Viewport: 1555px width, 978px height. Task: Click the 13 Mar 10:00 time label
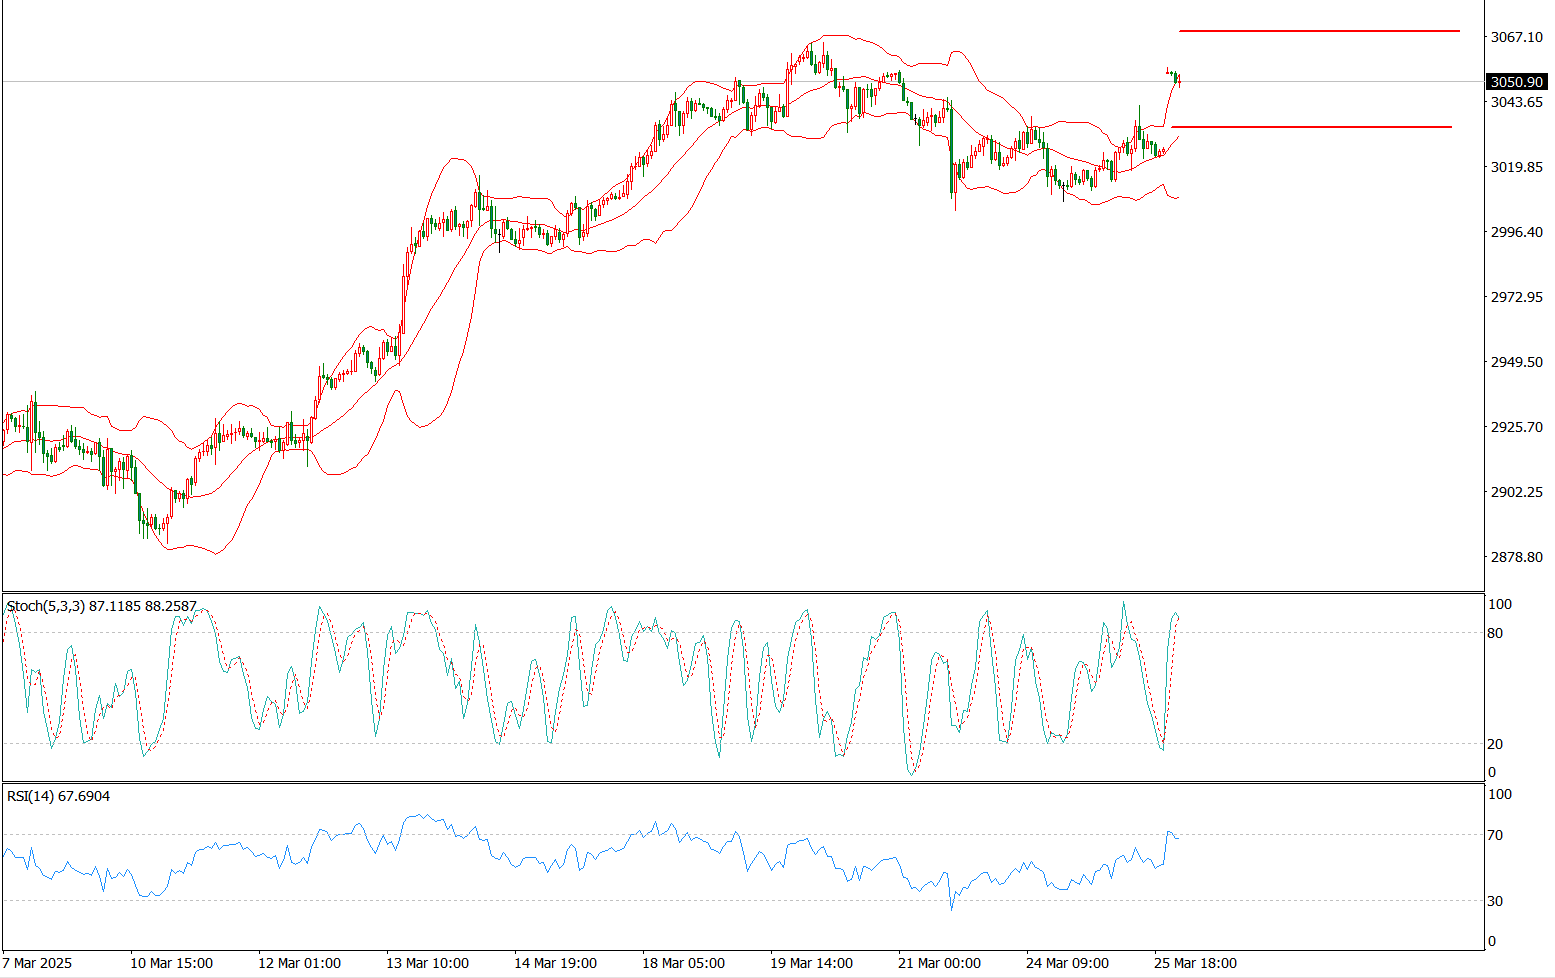(427, 963)
